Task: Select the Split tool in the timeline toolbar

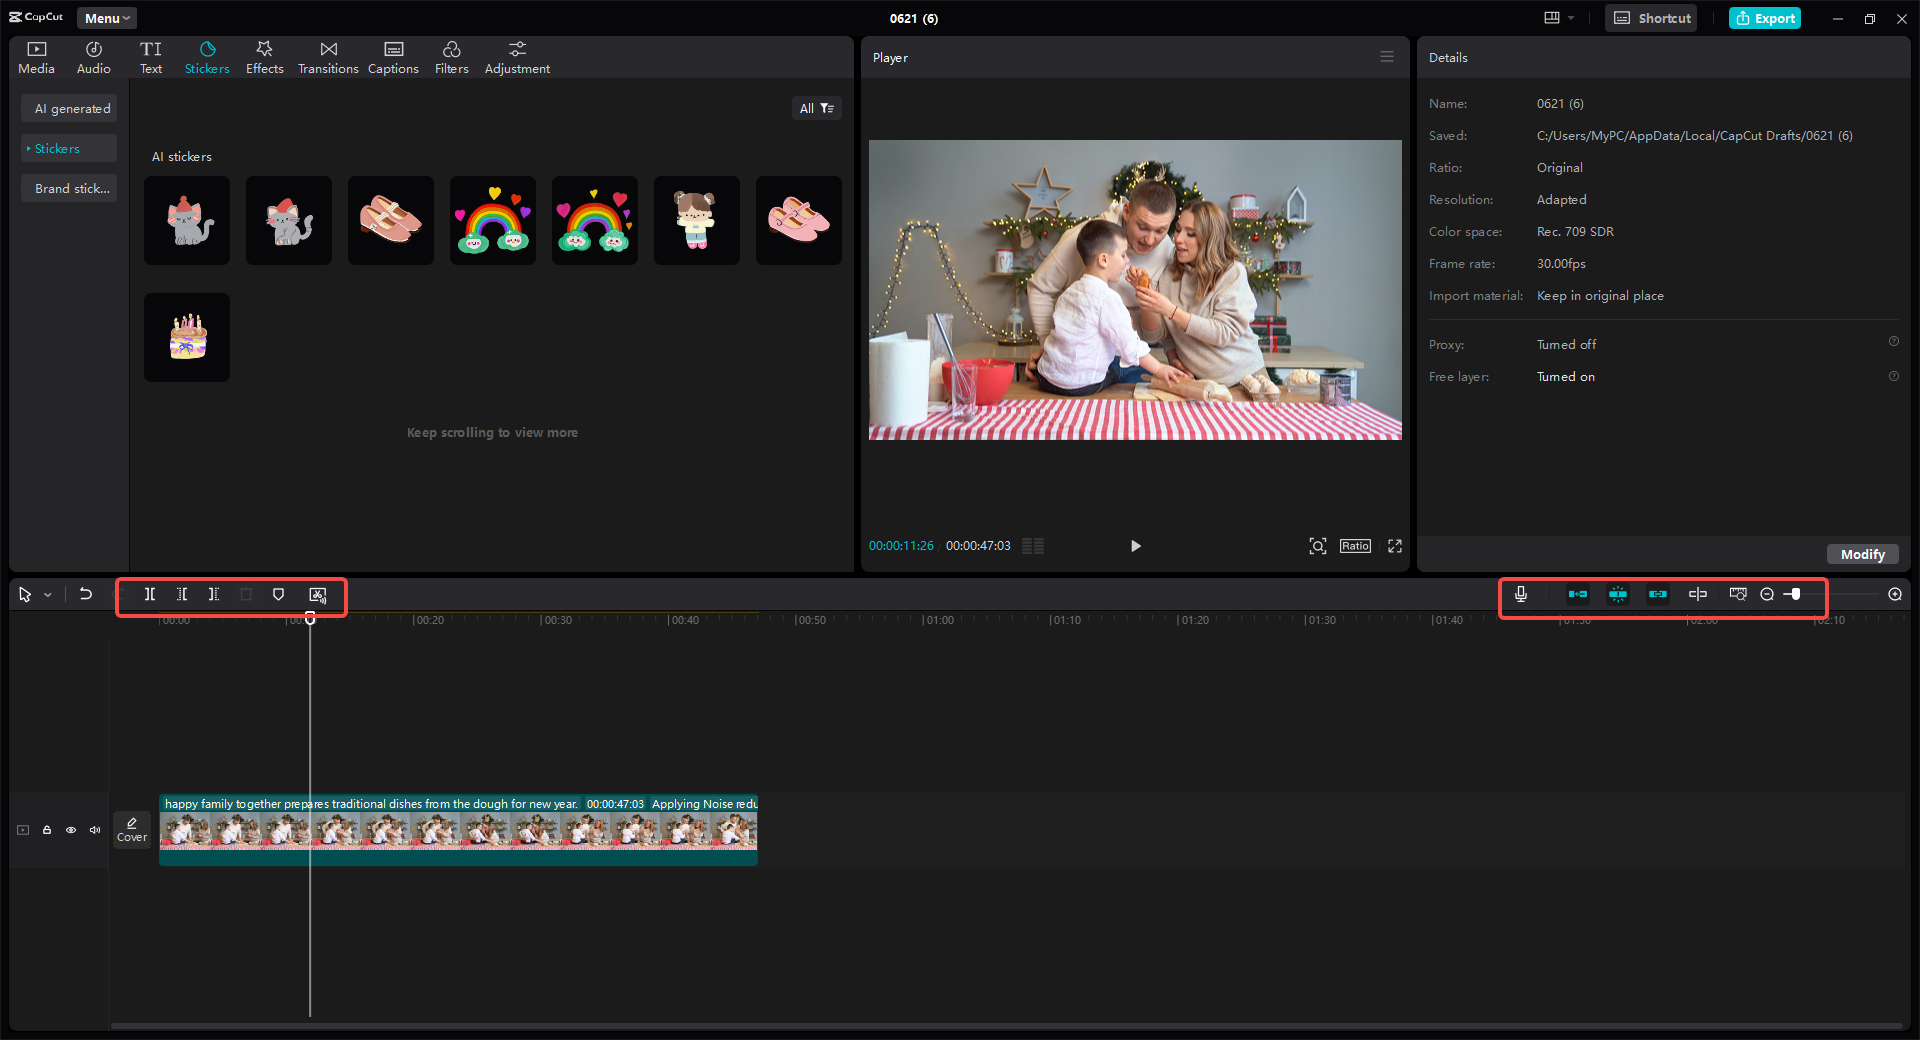Action: point(150,594)
